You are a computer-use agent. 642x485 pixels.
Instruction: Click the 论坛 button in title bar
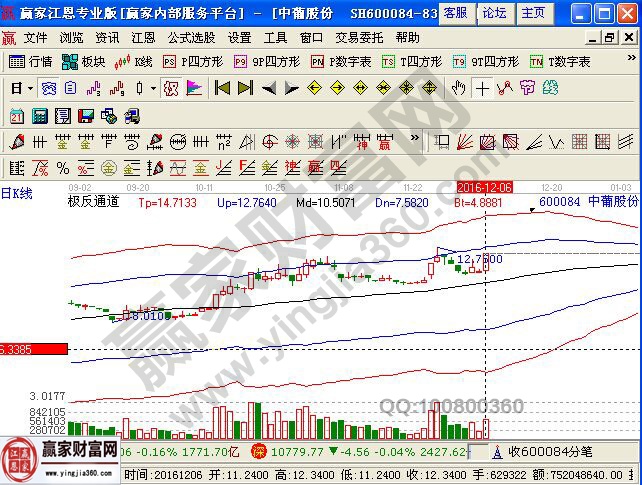point(495,13)
